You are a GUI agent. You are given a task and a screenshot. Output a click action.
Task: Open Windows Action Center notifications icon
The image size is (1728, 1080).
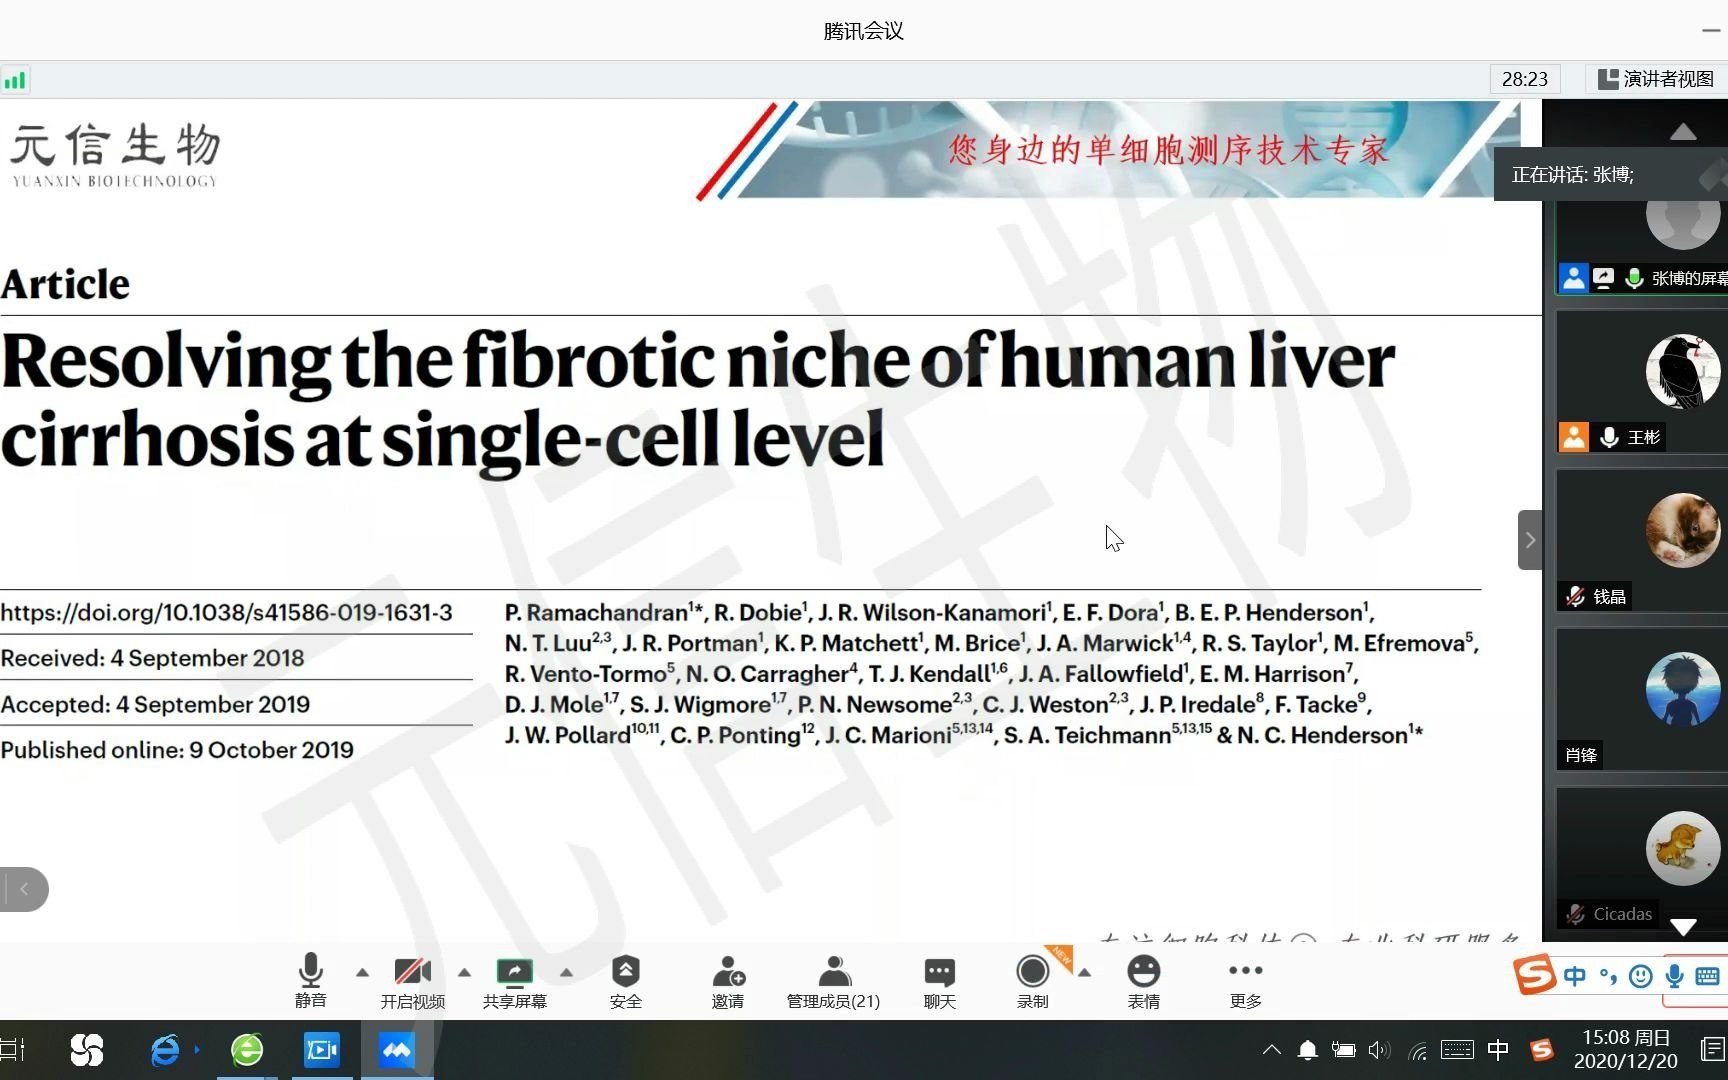[1712, 1050]
